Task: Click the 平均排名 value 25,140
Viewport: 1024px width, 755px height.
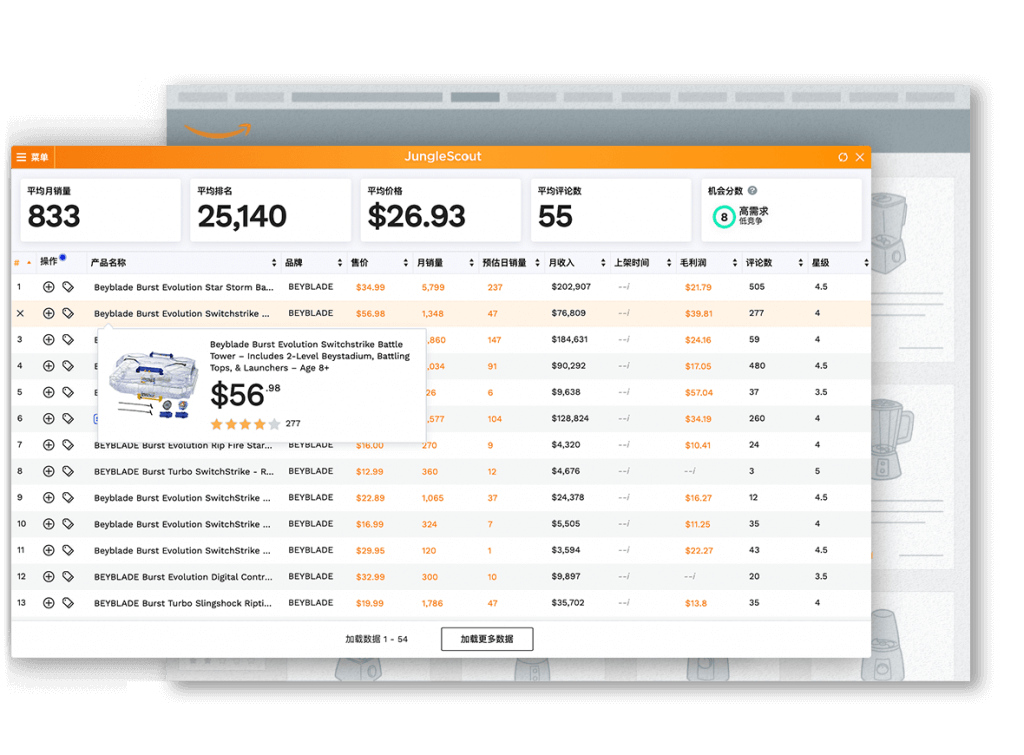Action: 242,216
